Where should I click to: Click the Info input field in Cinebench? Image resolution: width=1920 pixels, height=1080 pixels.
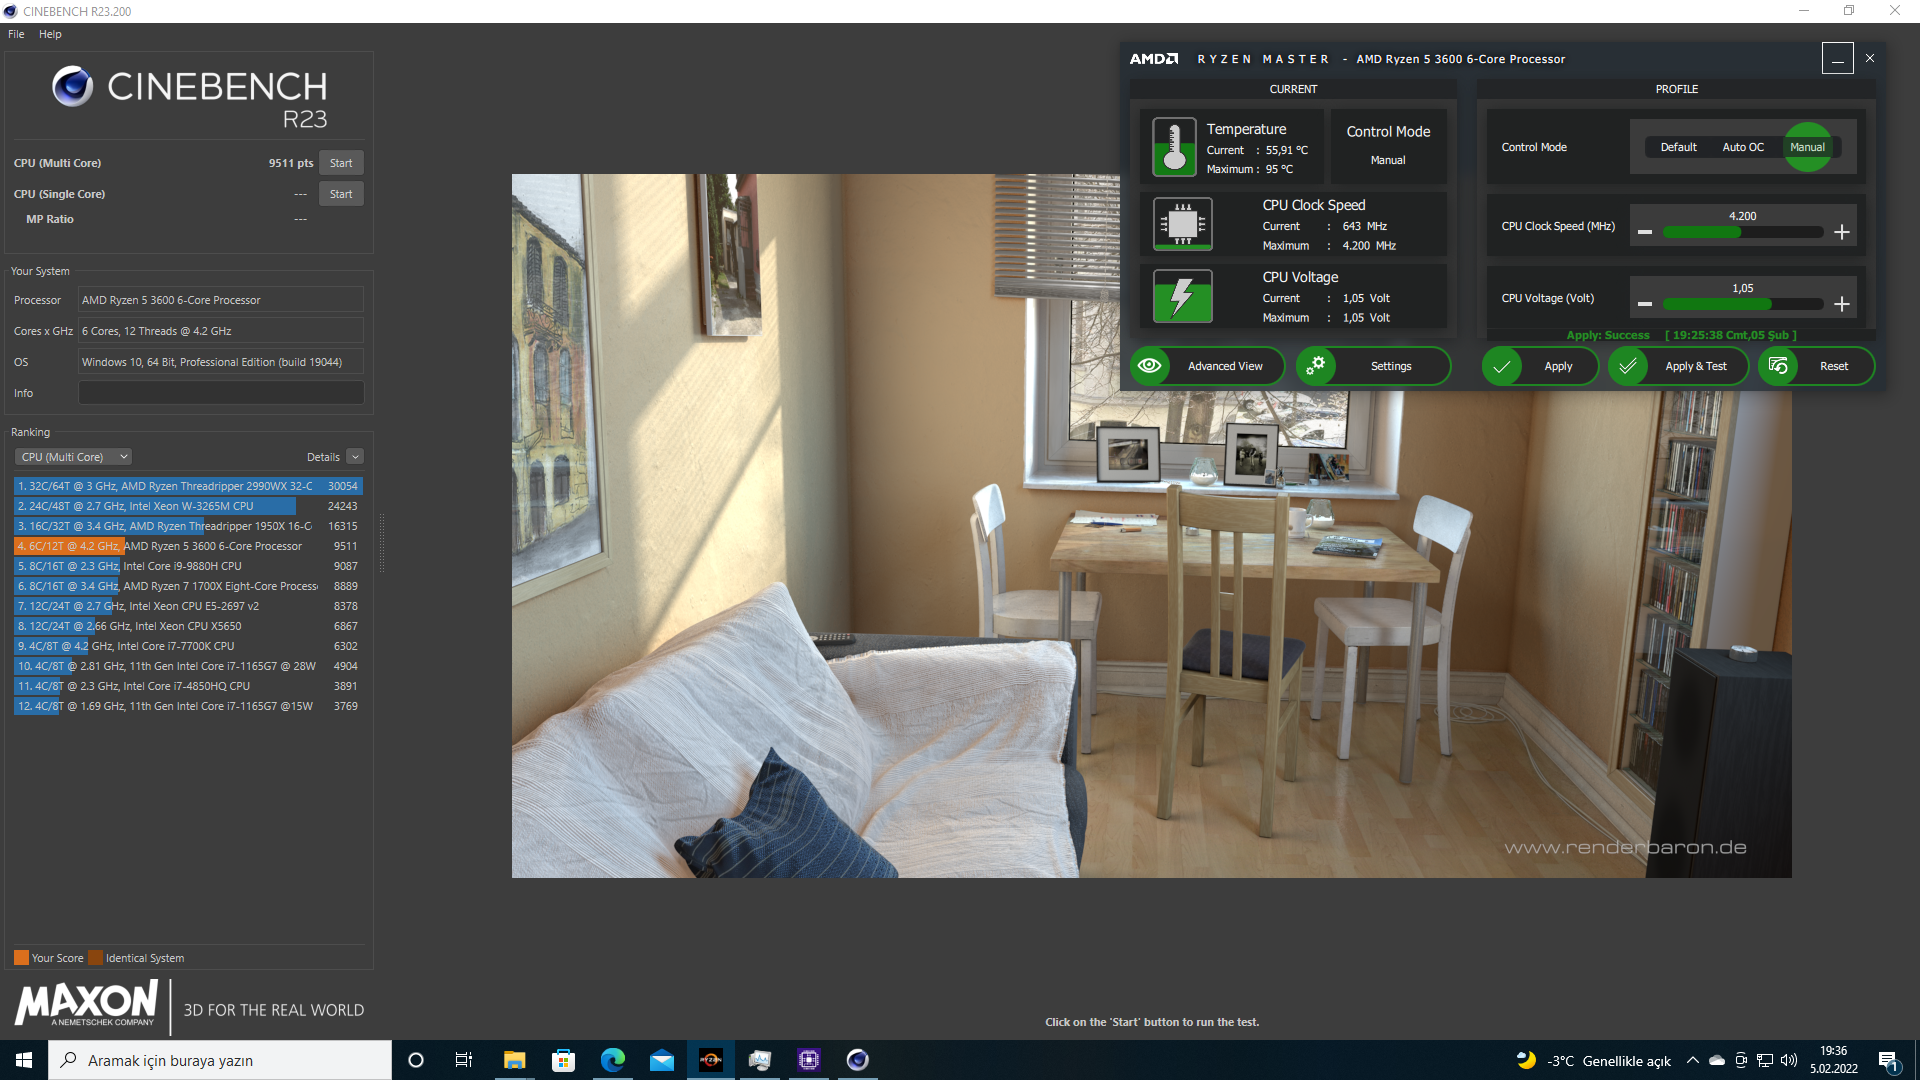[222, 392]
